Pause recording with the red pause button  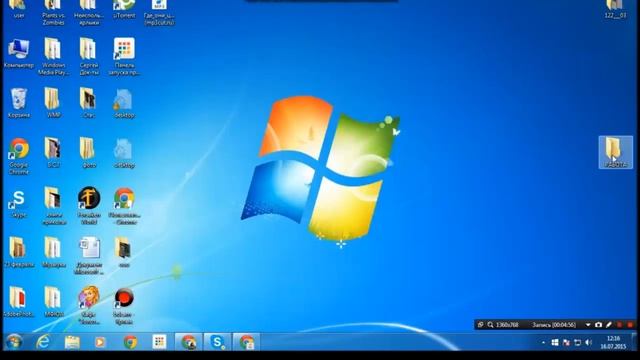[x=620, y=325]
